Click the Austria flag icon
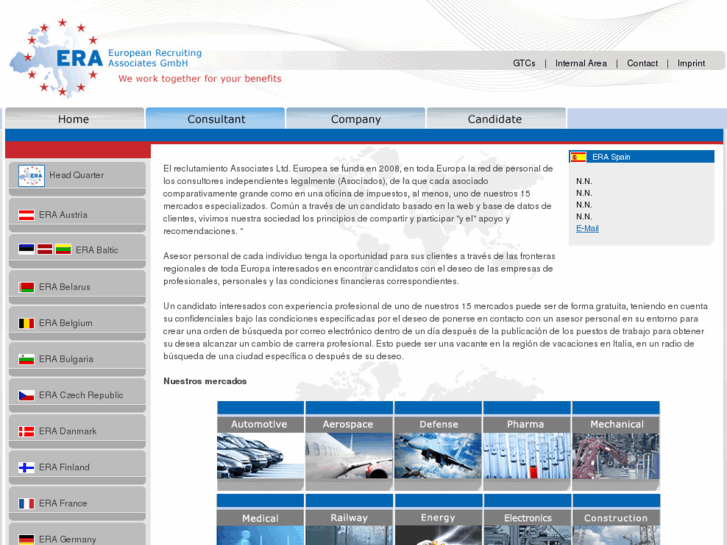This screenshot has width=727, height=545. point(26,215)
